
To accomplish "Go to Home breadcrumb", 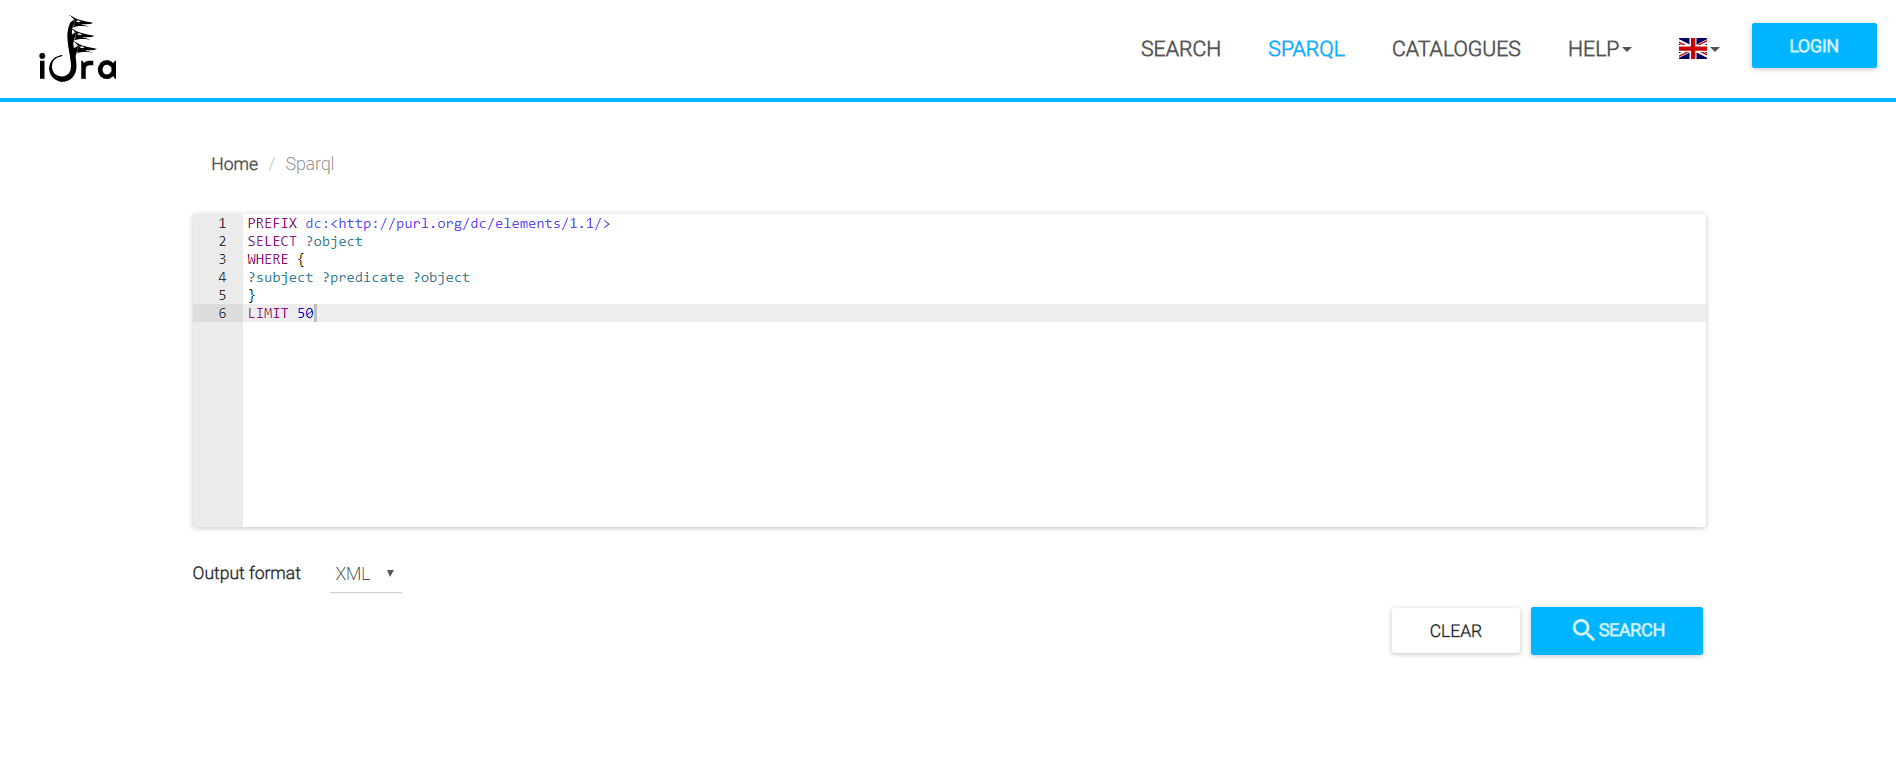I will (x=234, y=164).
